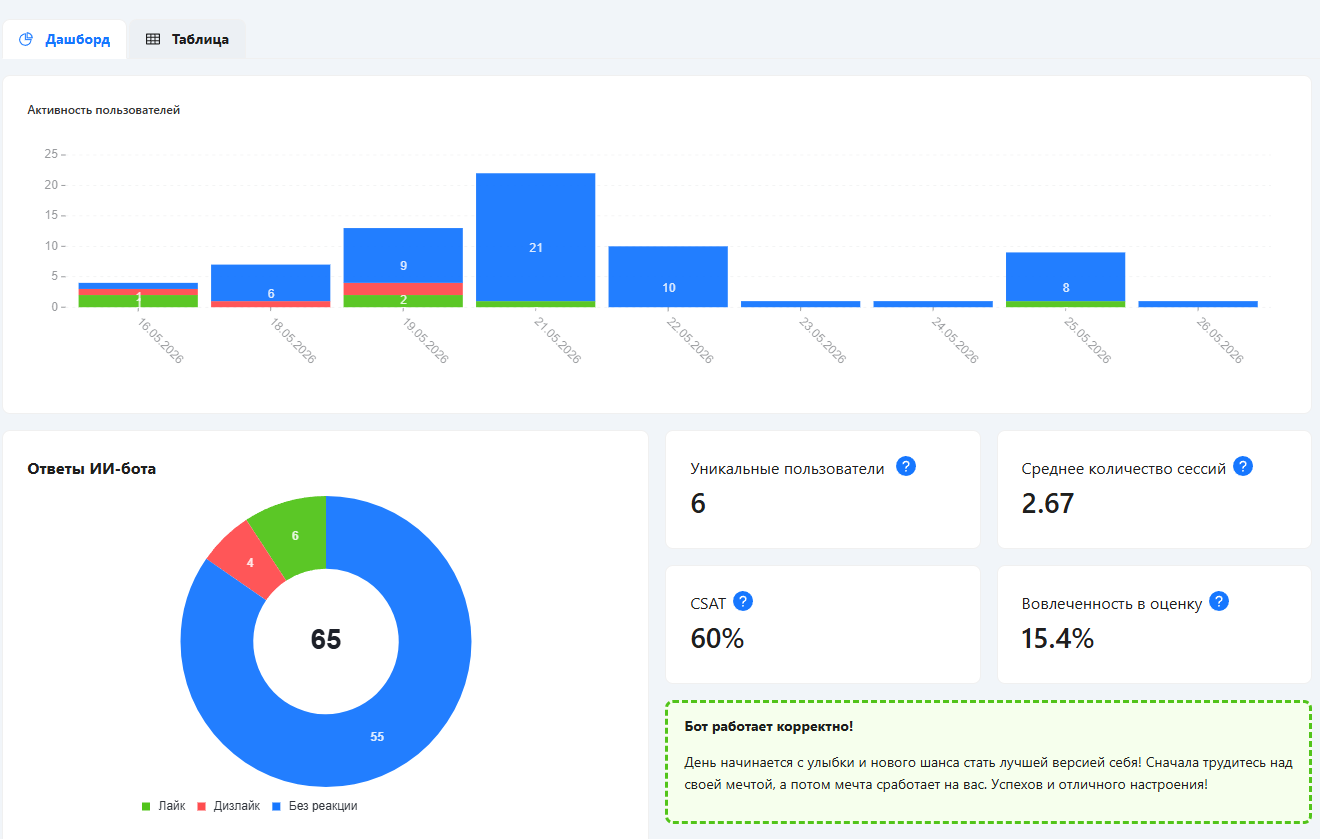Select the blue 55 donut segment
Screen dimensions: 1320x839
coord(377,736)
